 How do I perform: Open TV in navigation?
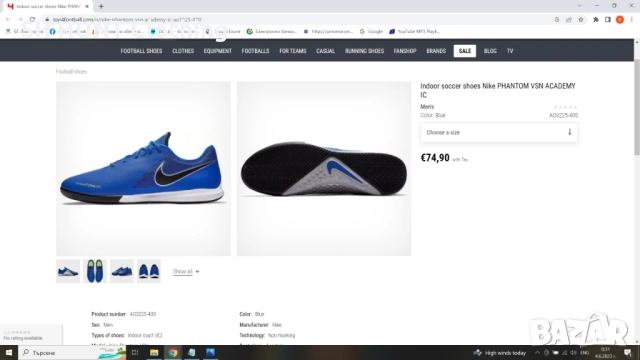(x=510, y=51)
